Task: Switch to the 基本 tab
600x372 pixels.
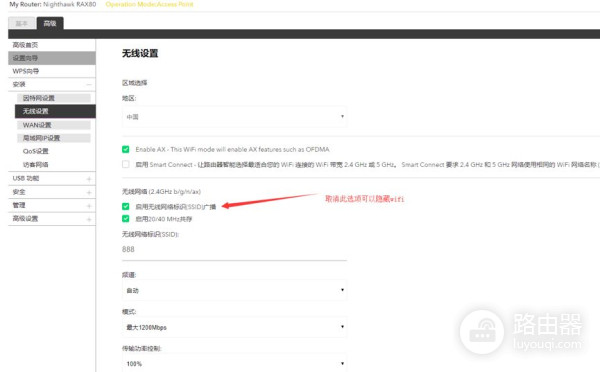Action: [x=22, y=23]
